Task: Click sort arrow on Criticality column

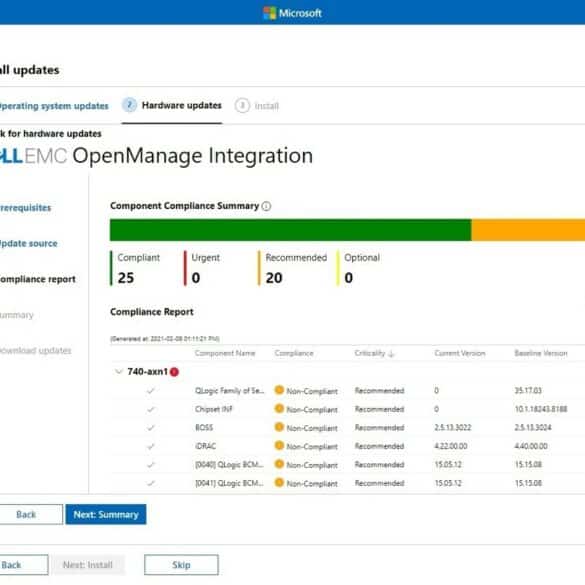Action: pos(391,354)
